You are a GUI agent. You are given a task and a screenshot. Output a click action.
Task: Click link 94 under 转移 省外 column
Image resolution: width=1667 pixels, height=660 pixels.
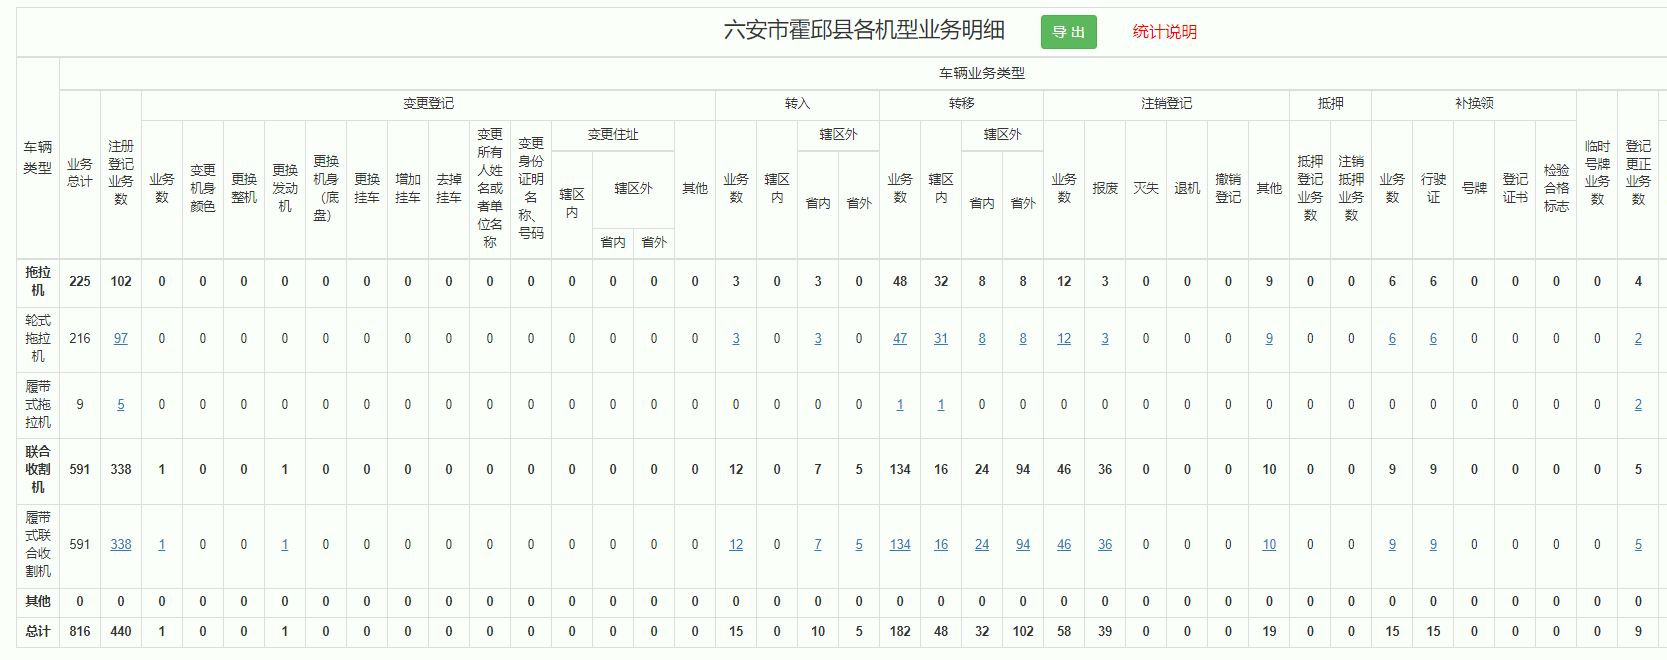click(x=1023, y=545)
